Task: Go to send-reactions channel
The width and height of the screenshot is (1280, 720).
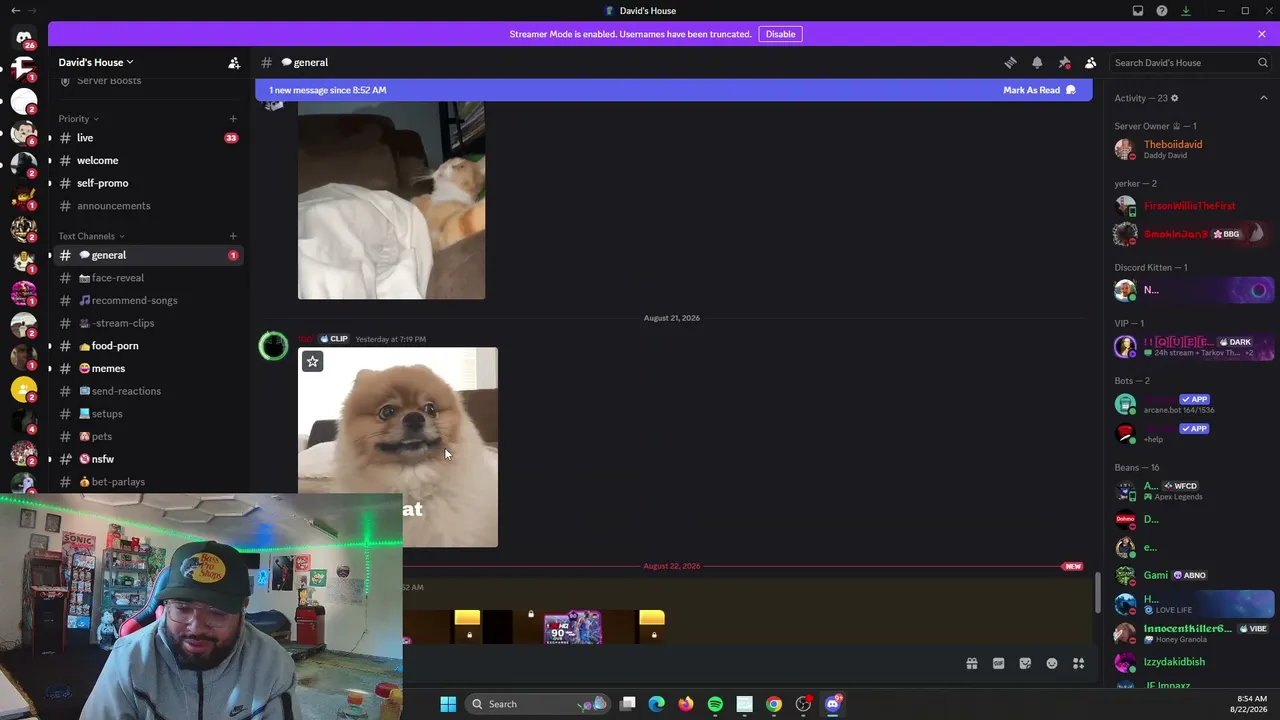Action: (148, 391)
